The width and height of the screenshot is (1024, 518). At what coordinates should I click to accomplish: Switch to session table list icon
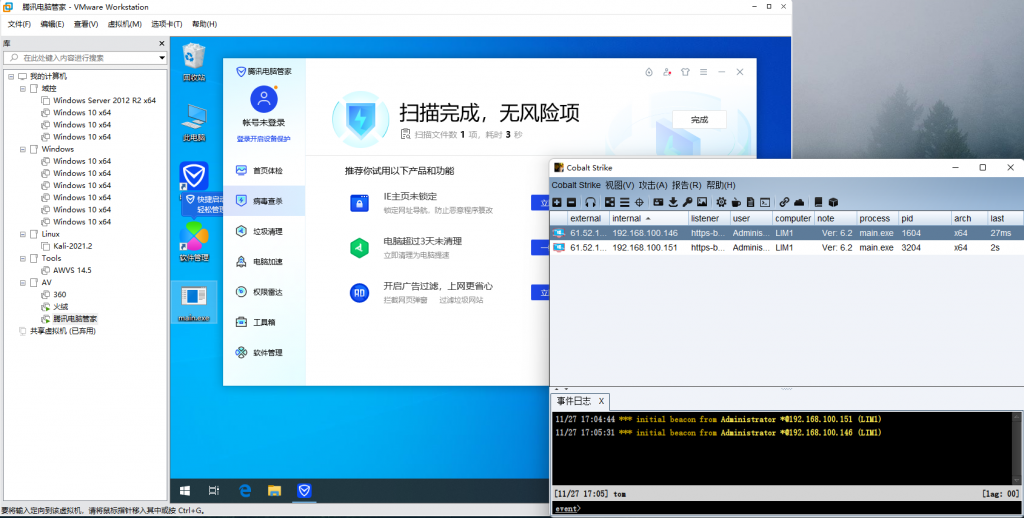click(624, 202)
